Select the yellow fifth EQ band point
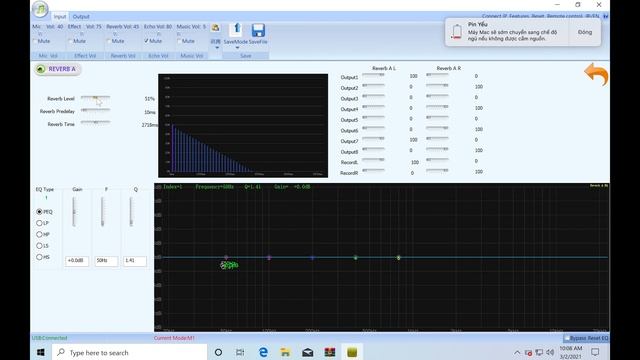Screen dimensions: 640x360 [x=398, y=258]
